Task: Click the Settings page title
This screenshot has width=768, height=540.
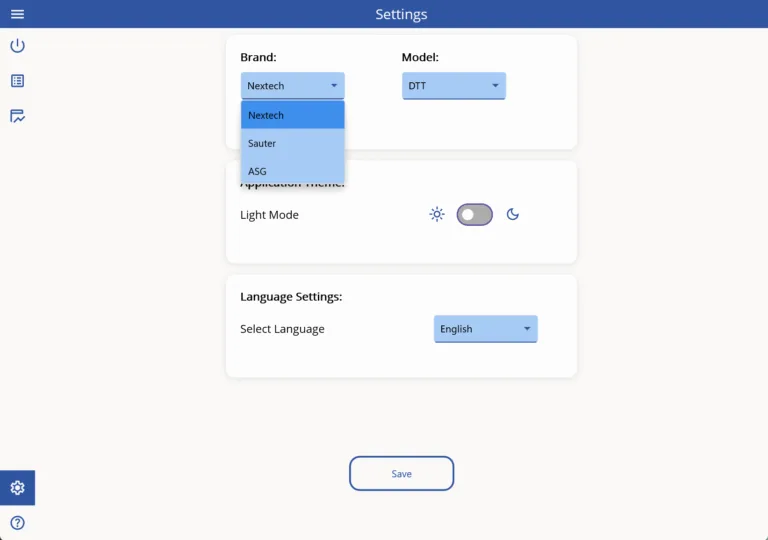Action: (x=401, y=14)
